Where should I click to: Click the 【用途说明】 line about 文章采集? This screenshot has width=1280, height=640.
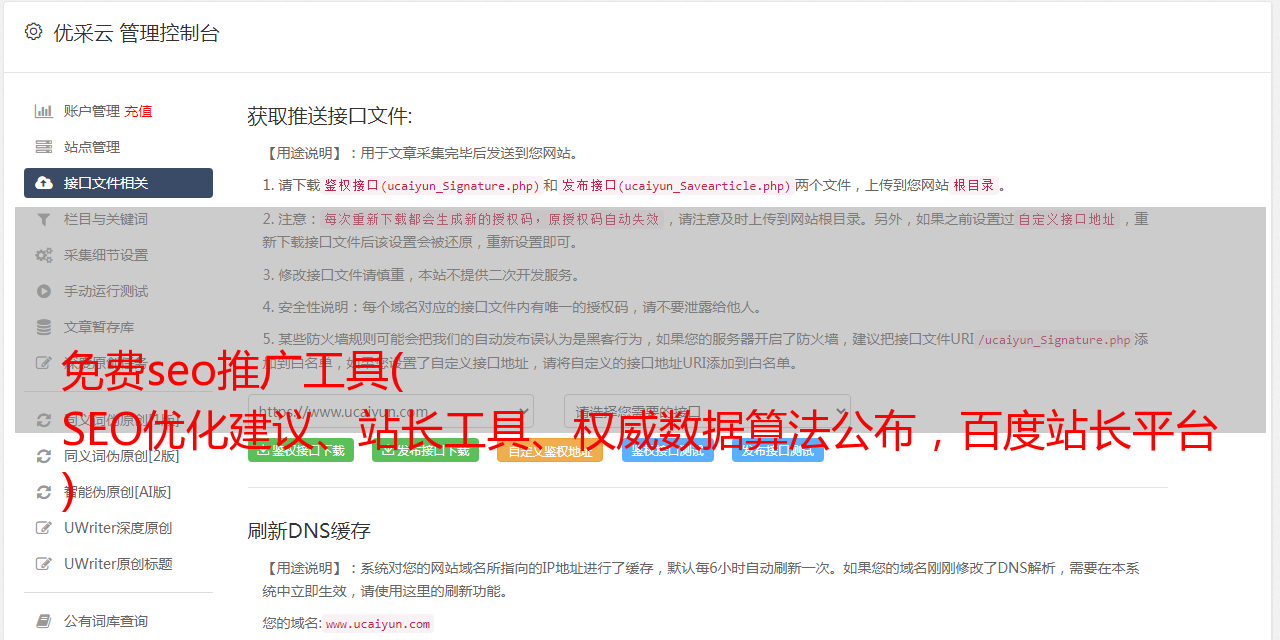coord(421,153)
